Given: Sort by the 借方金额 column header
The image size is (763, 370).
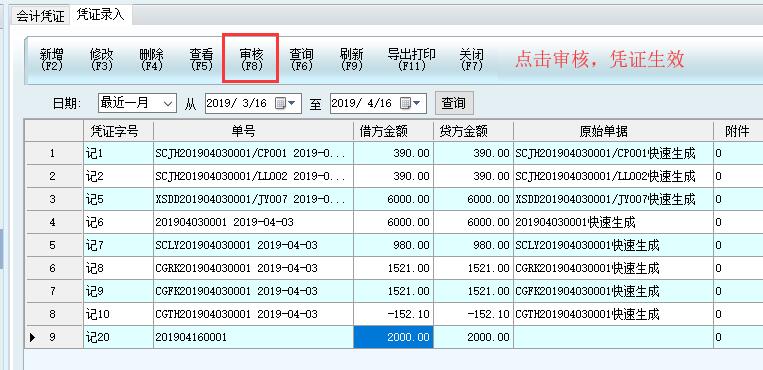Looking at the screenshot, I should pos(393,130).
